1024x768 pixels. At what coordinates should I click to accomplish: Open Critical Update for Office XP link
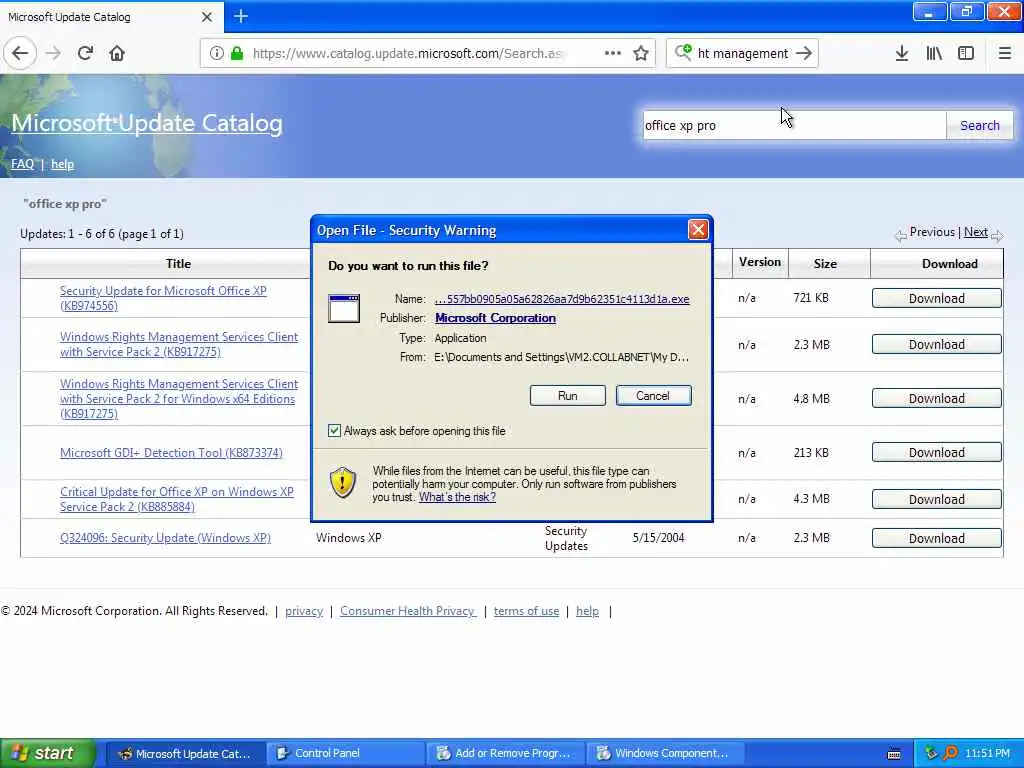point(176,499)
